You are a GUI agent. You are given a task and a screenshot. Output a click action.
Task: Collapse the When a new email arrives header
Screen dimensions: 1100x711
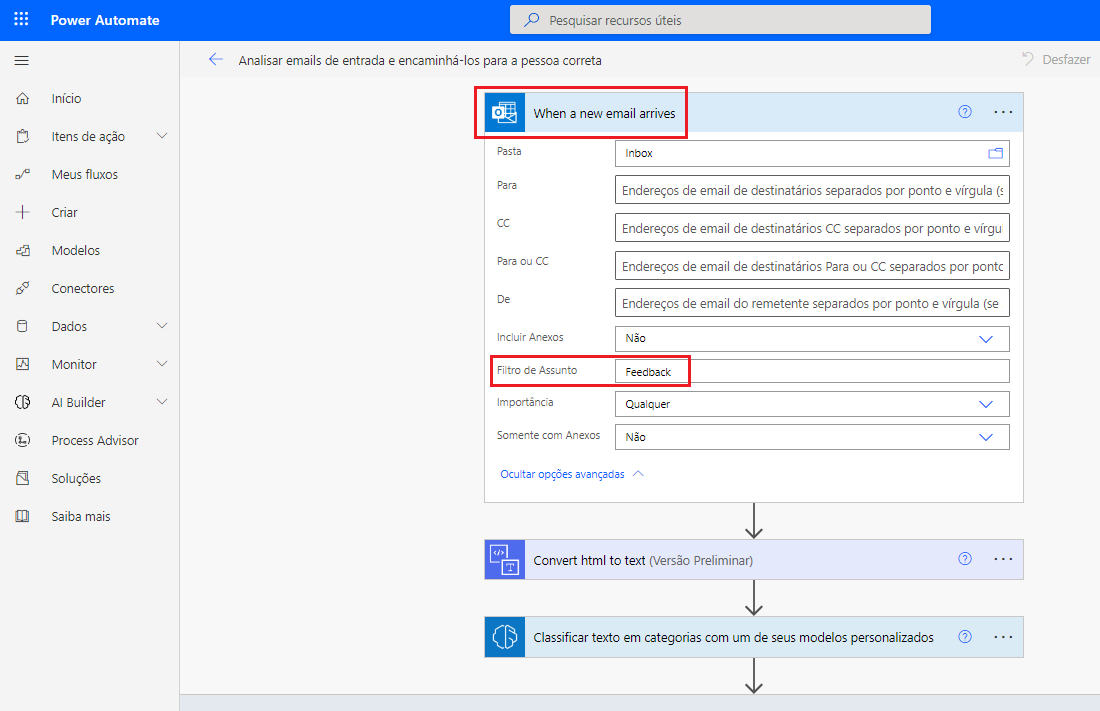pyautogui.click(x=754, y=112)
